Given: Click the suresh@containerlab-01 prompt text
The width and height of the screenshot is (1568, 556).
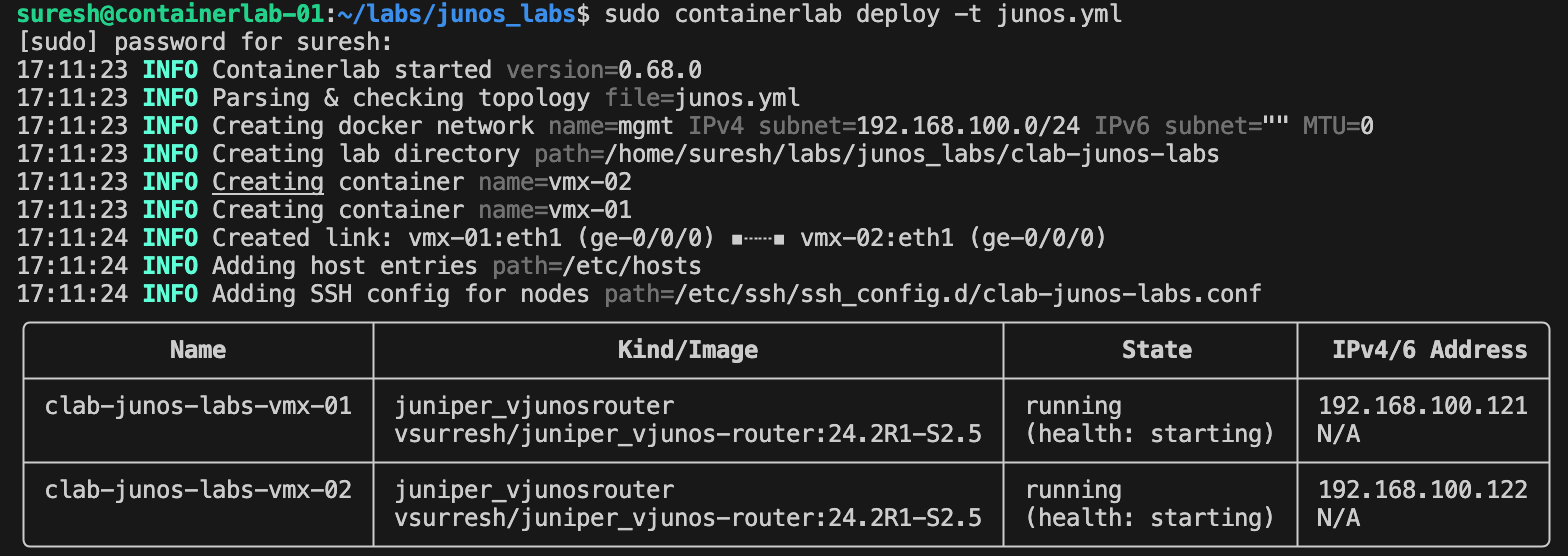Looking at the screenshot, I should [165, 14].
